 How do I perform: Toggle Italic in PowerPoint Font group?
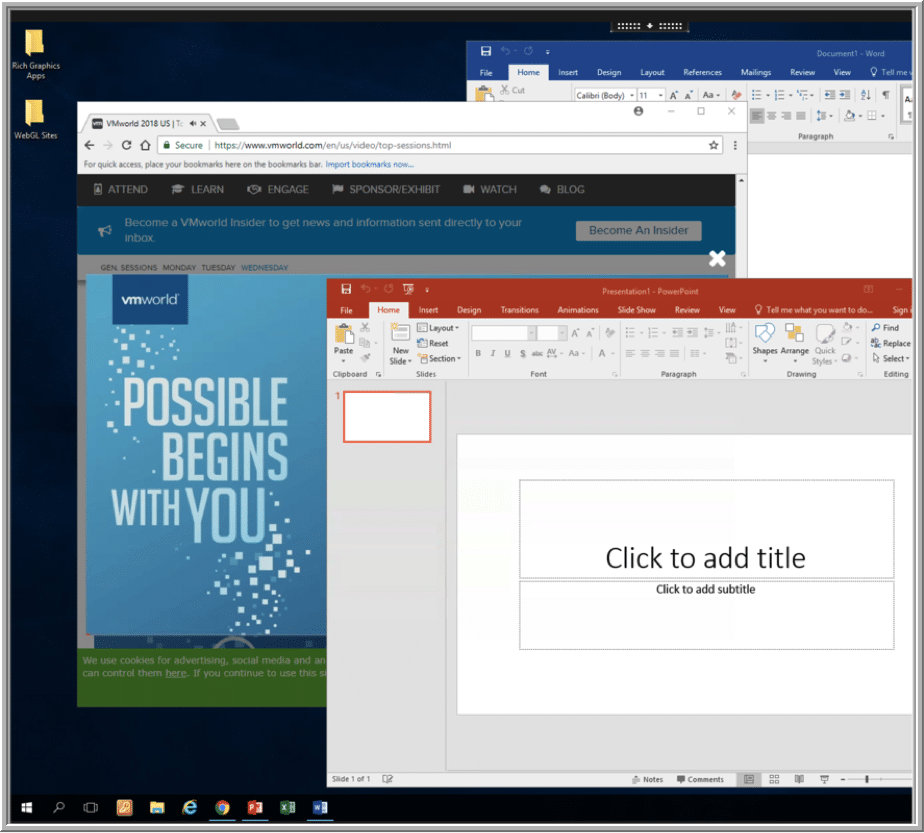(x=493, y=353)
